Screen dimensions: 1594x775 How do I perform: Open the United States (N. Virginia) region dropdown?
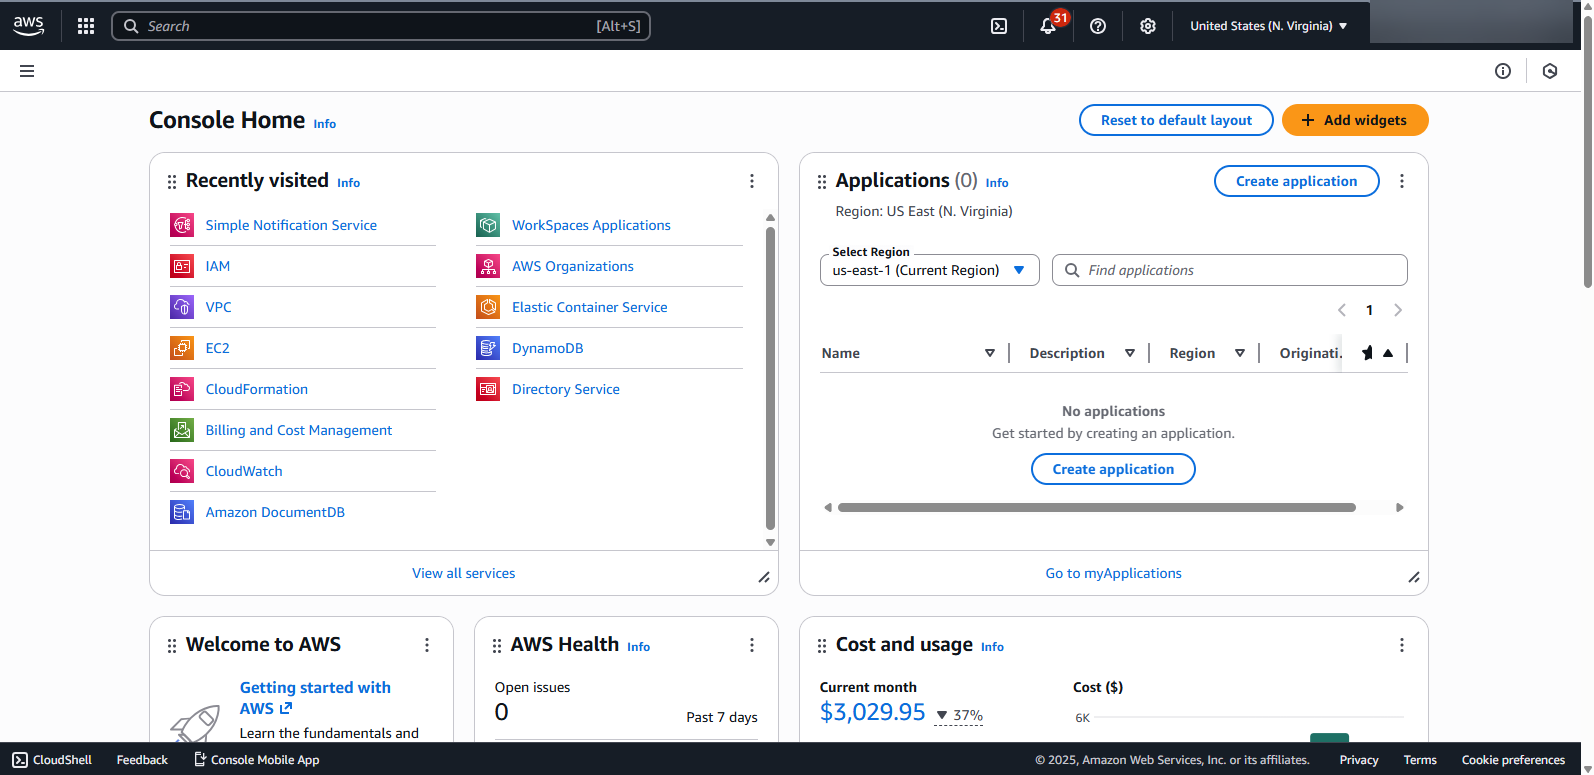point(1268,26)
